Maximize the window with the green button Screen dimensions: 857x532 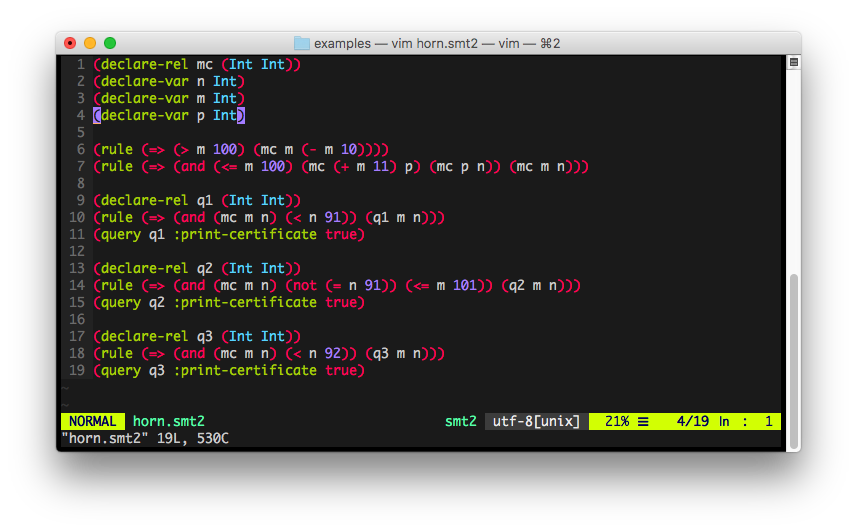pyautogui.click(x=110, y=43)
